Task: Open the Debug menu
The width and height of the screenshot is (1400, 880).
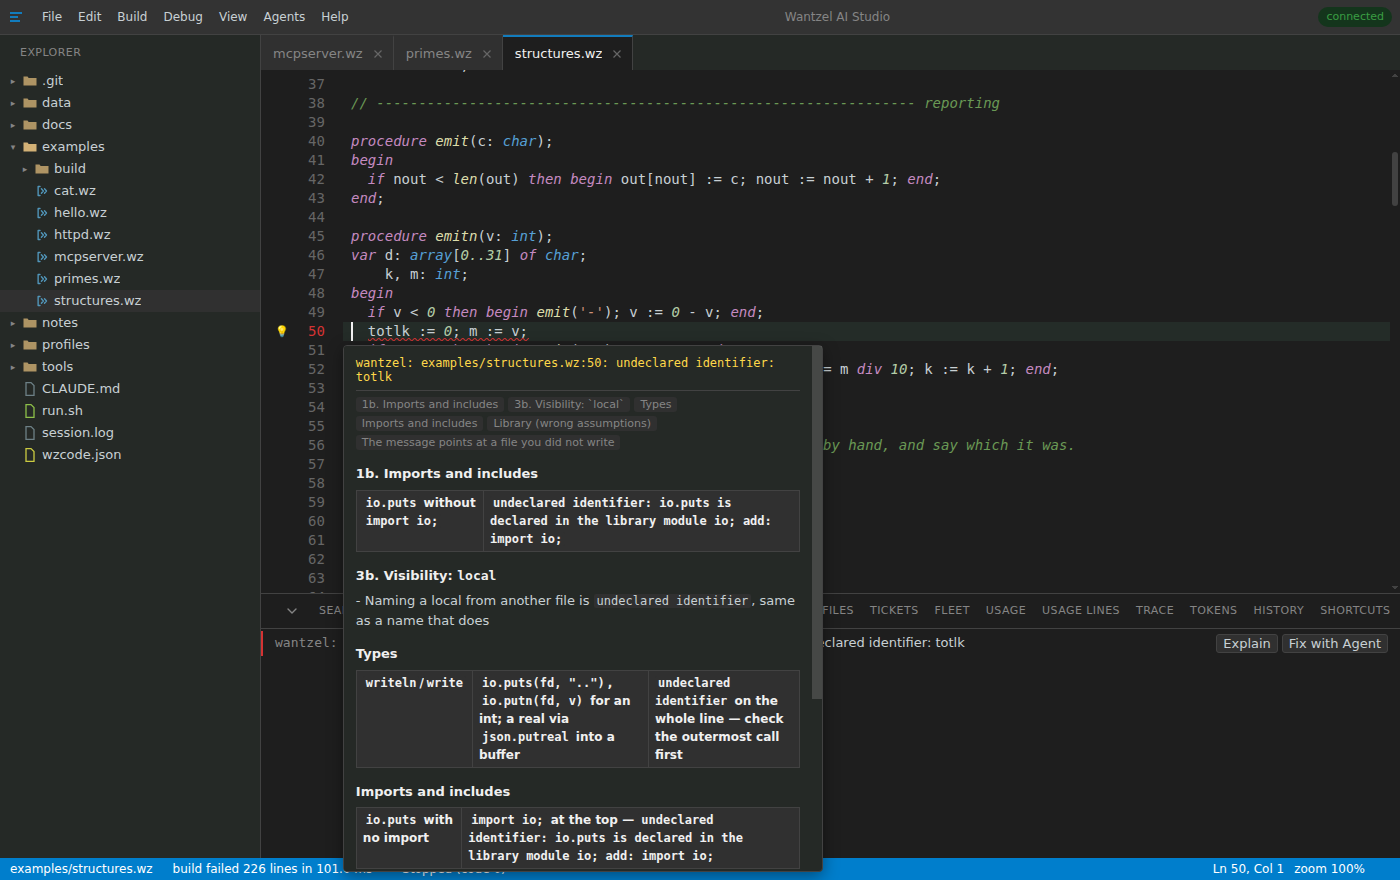Action: point(183,17)
